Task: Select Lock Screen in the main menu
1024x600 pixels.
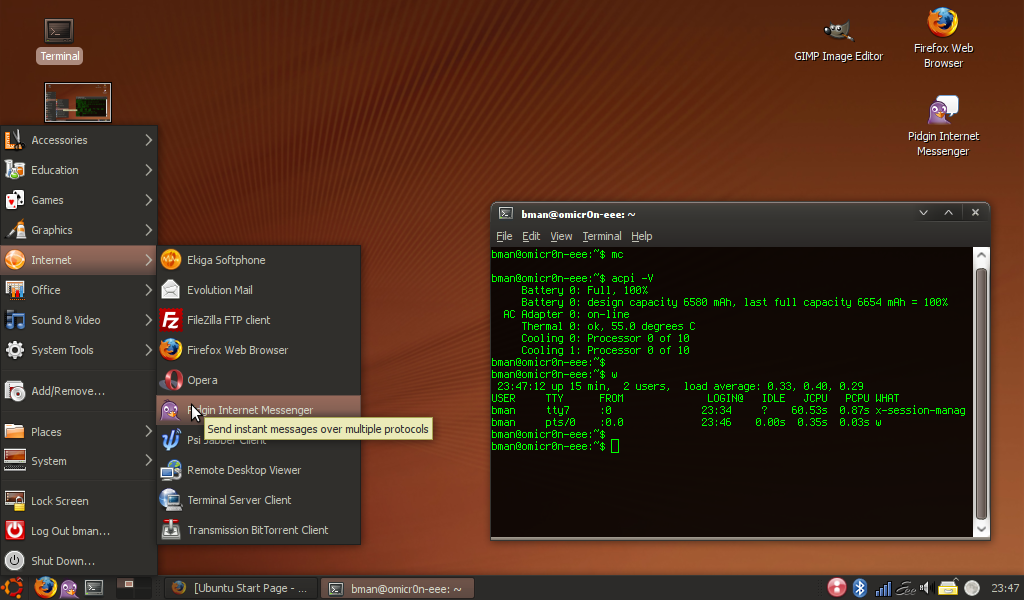Action: click(78, 501)
